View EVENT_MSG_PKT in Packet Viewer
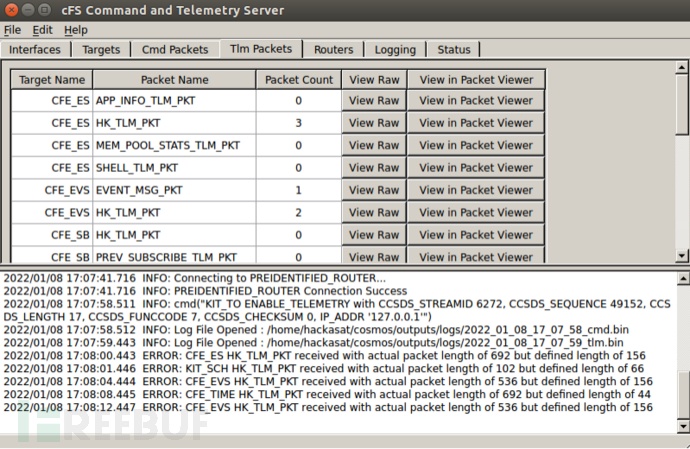Screen dimensions: 690x449 [476, 190]
